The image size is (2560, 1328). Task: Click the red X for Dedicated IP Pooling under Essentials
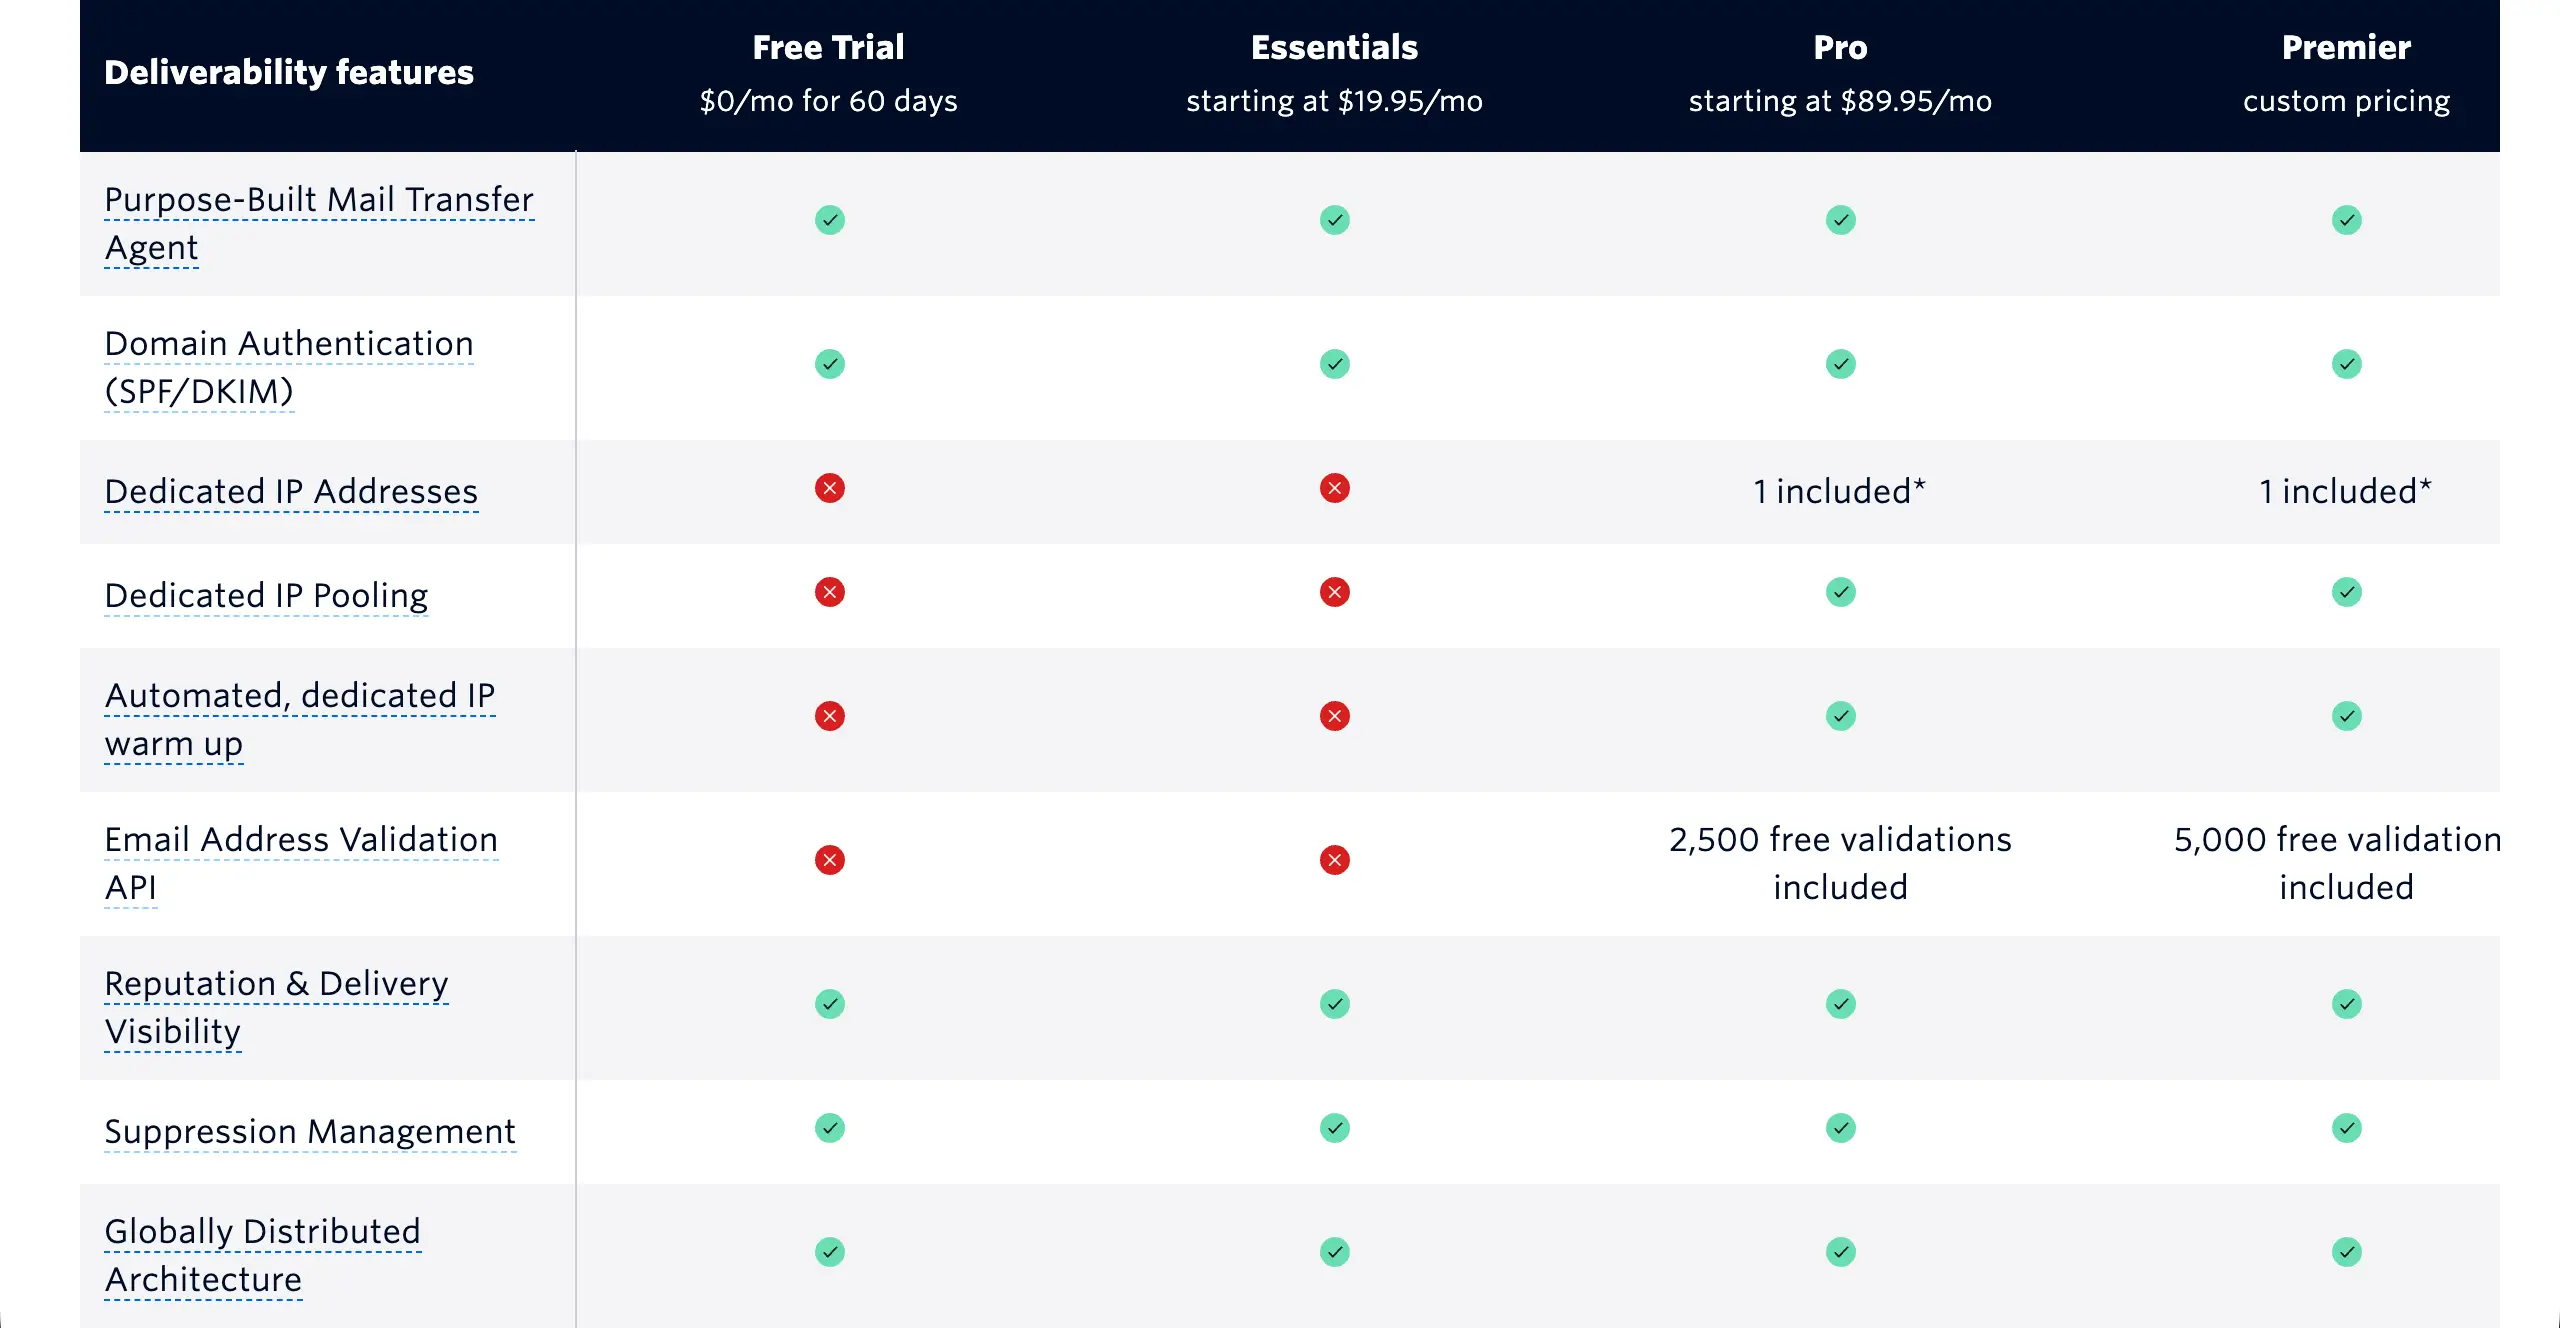1334,592
